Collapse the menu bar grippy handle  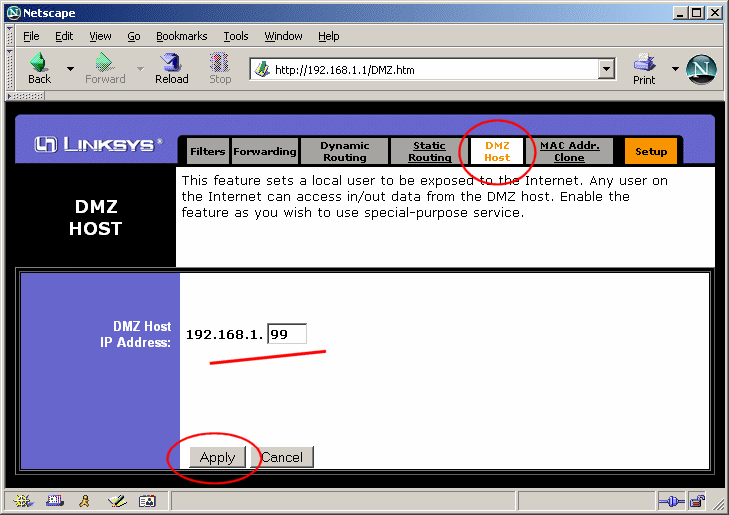pos(10,36)
